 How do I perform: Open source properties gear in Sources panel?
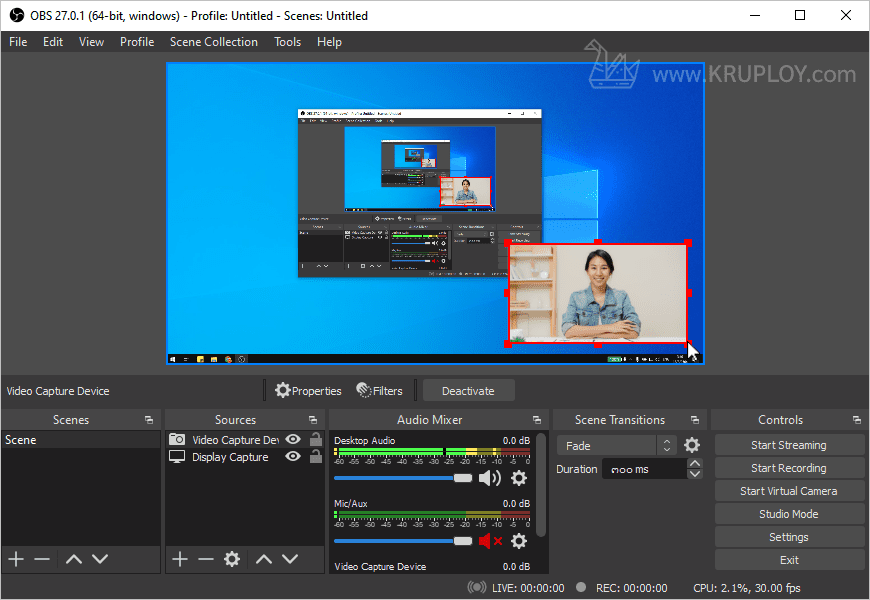(x=232, y=559)
